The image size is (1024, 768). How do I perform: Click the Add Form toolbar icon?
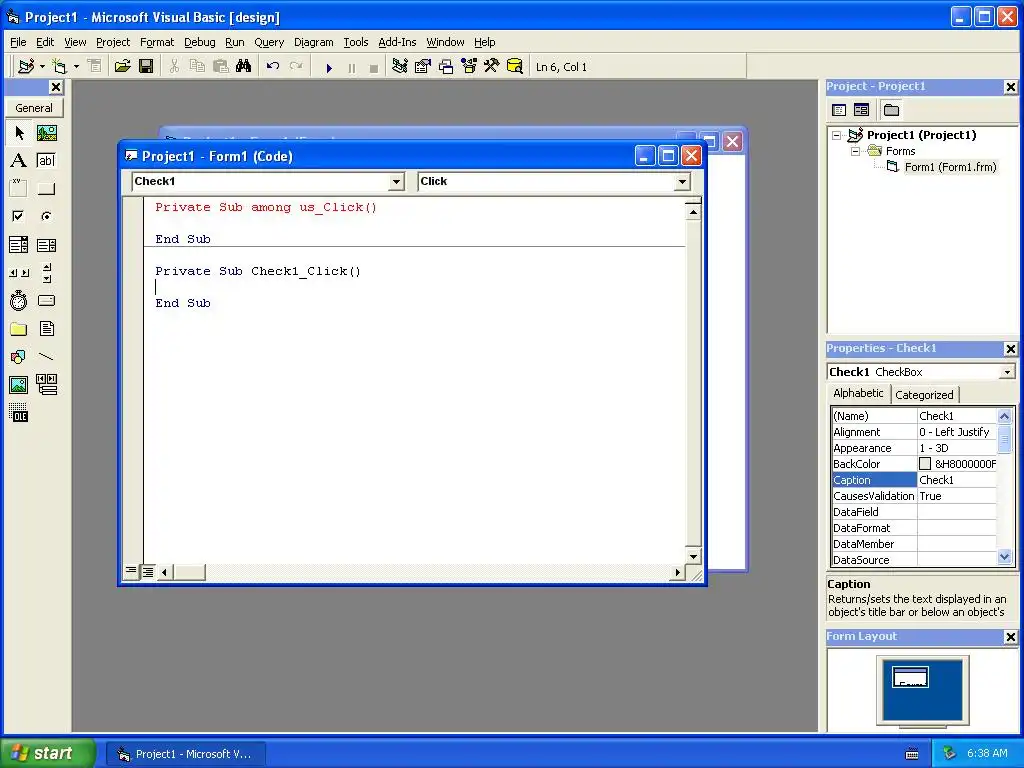pyautogui.click(x=59, y=67)
